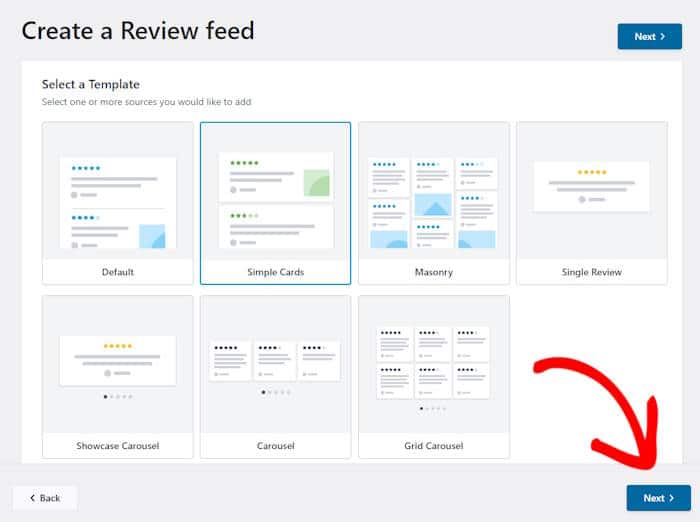Click the Single Review label text
Viewport: 700px width, 522px height.
click(591, 272)
